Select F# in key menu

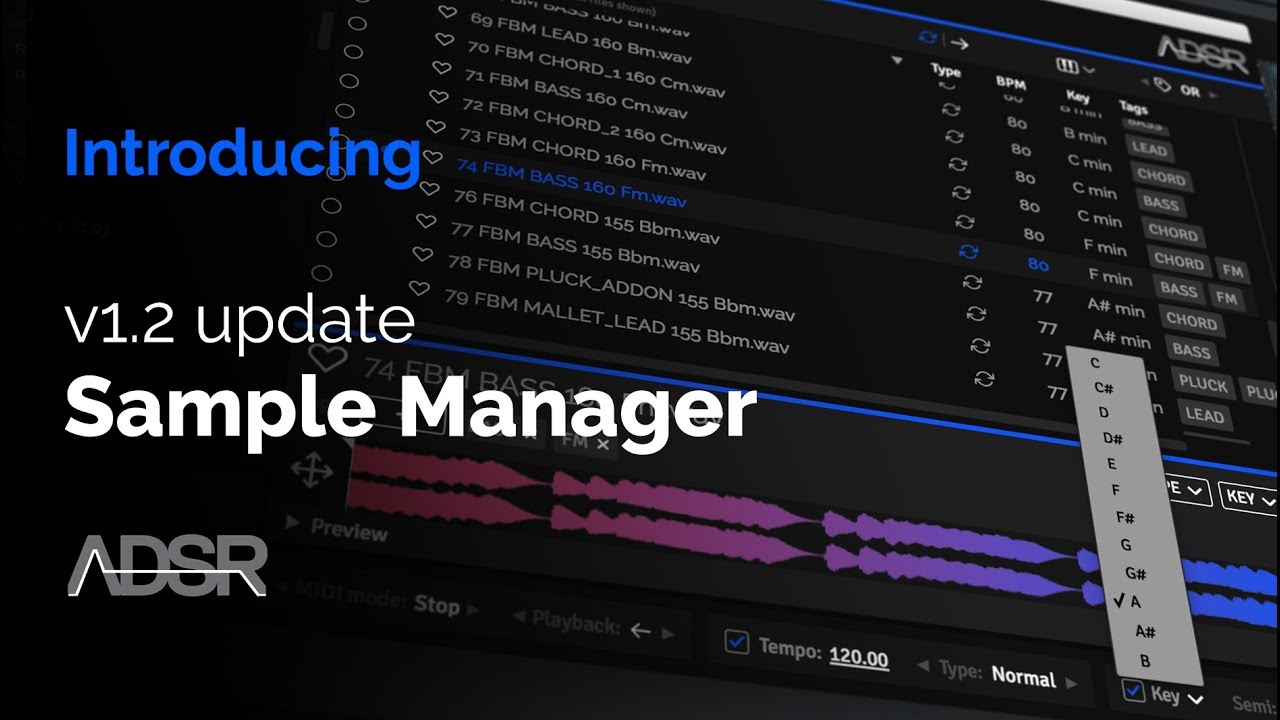pos(1125,517)
